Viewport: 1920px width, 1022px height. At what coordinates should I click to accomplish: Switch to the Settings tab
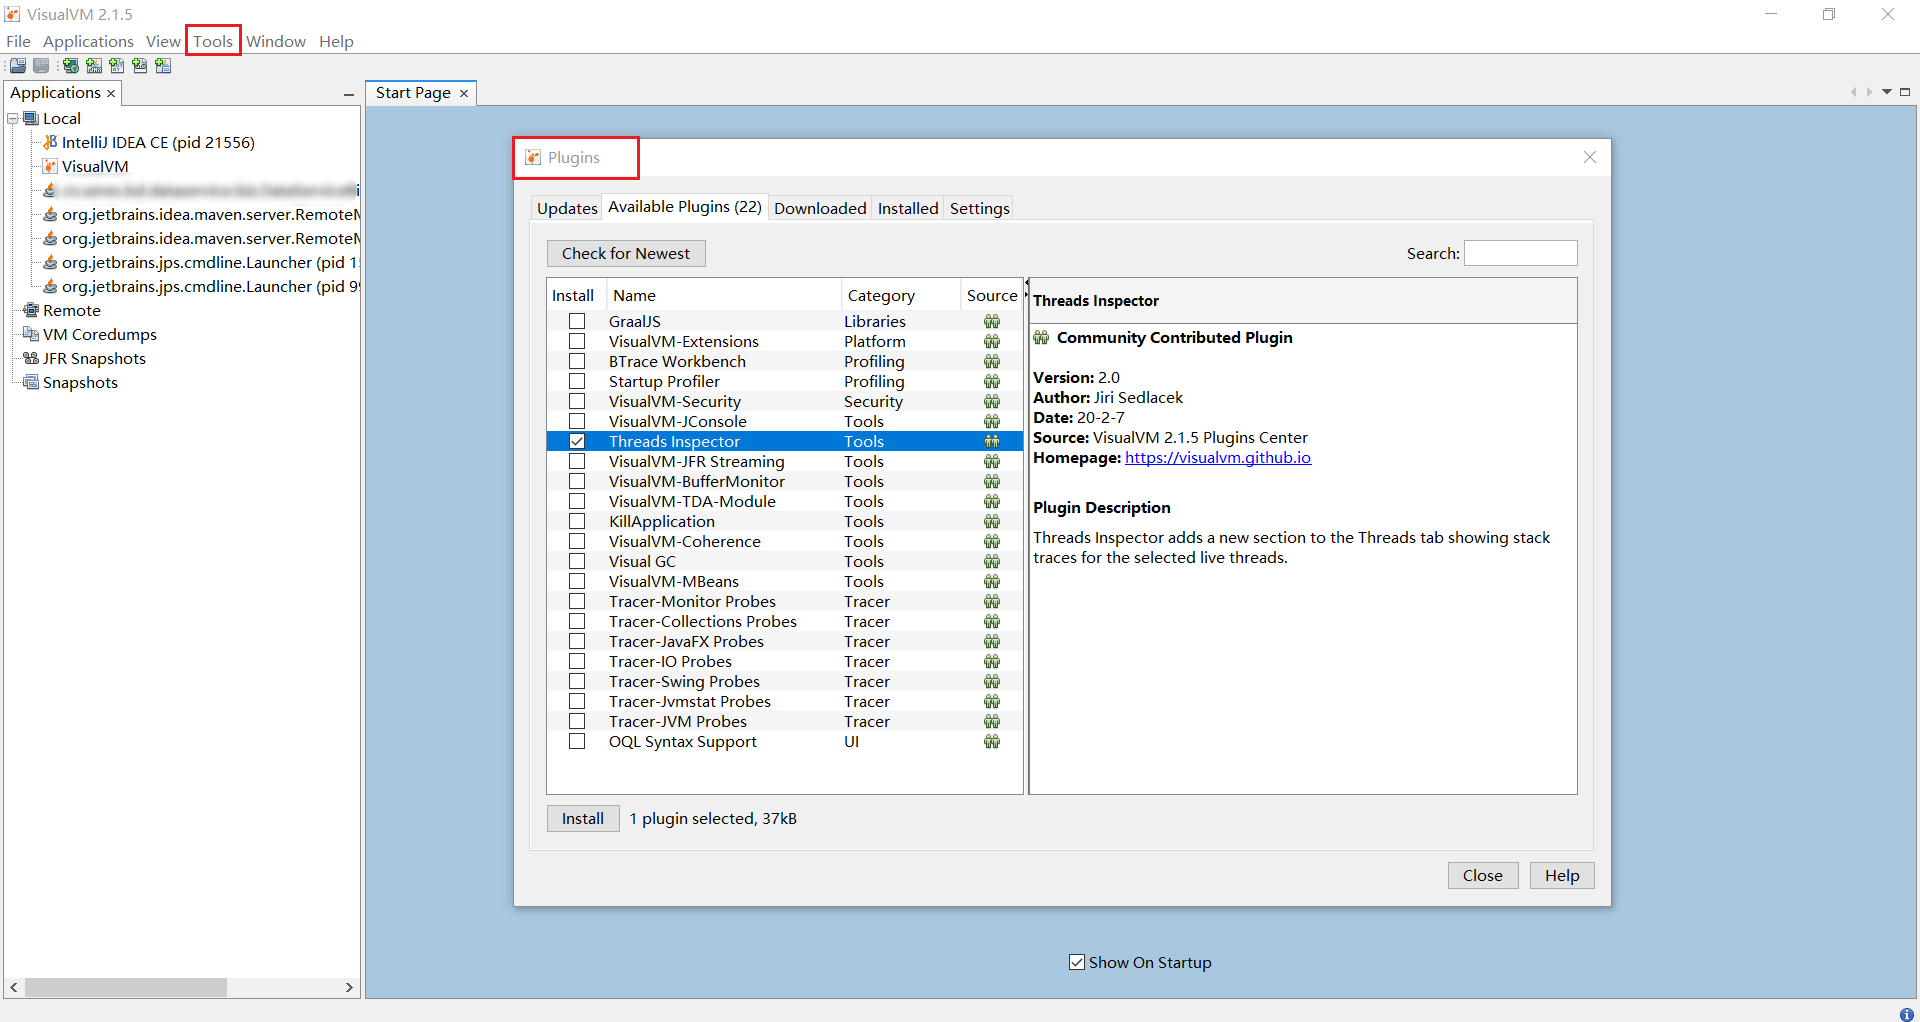coord(979,208)
